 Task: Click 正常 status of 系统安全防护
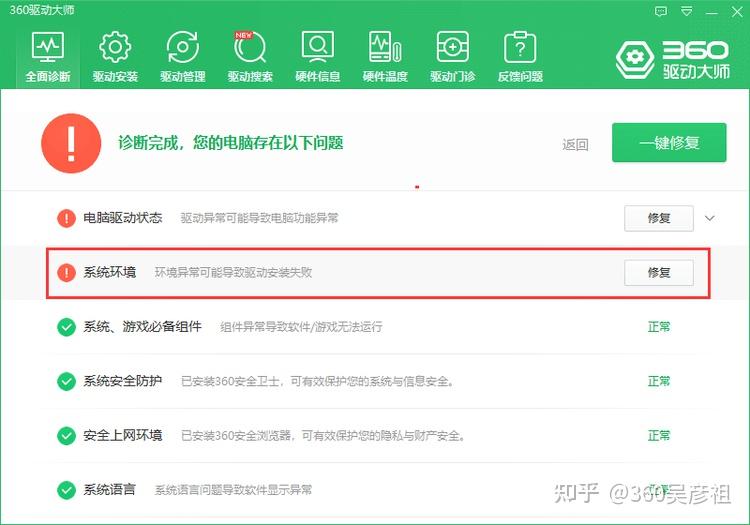point(659,381)
